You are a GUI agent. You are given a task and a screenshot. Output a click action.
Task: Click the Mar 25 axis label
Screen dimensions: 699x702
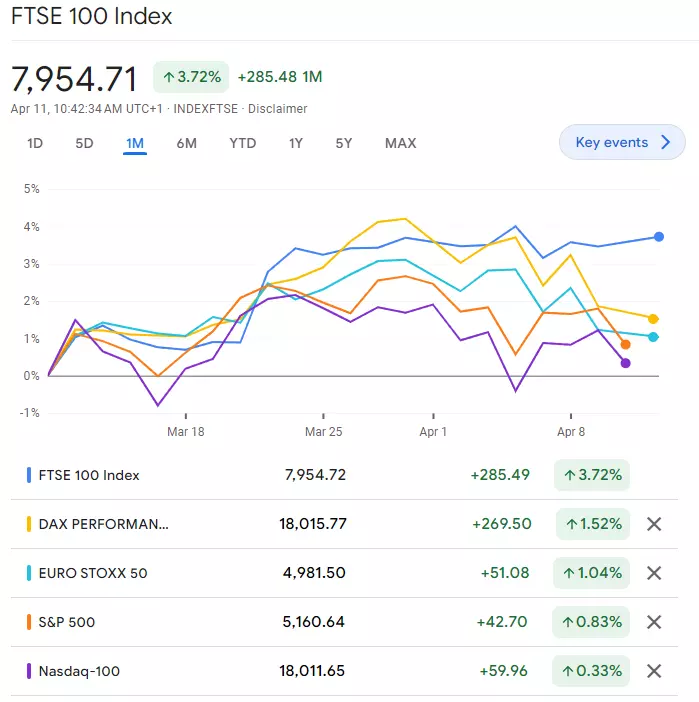point(323,432)
